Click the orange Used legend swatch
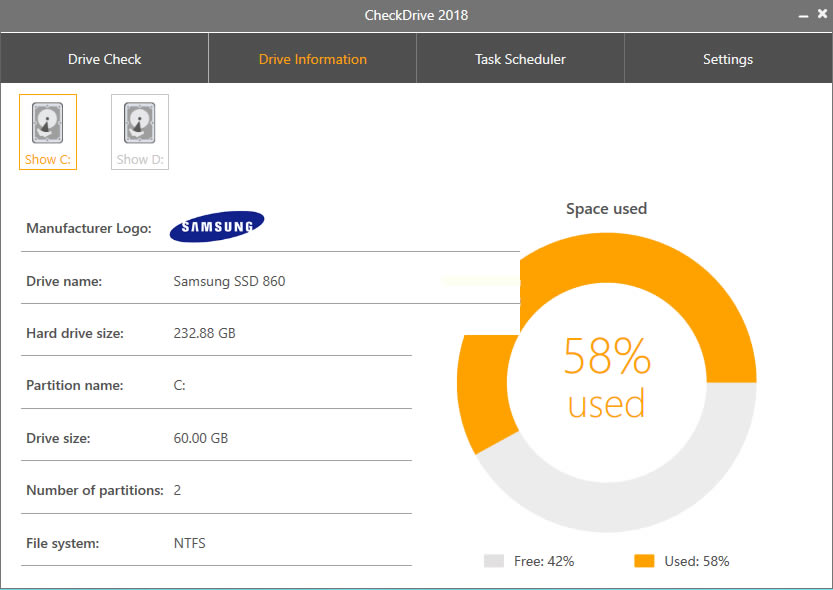833x590 pixels. 644,561
